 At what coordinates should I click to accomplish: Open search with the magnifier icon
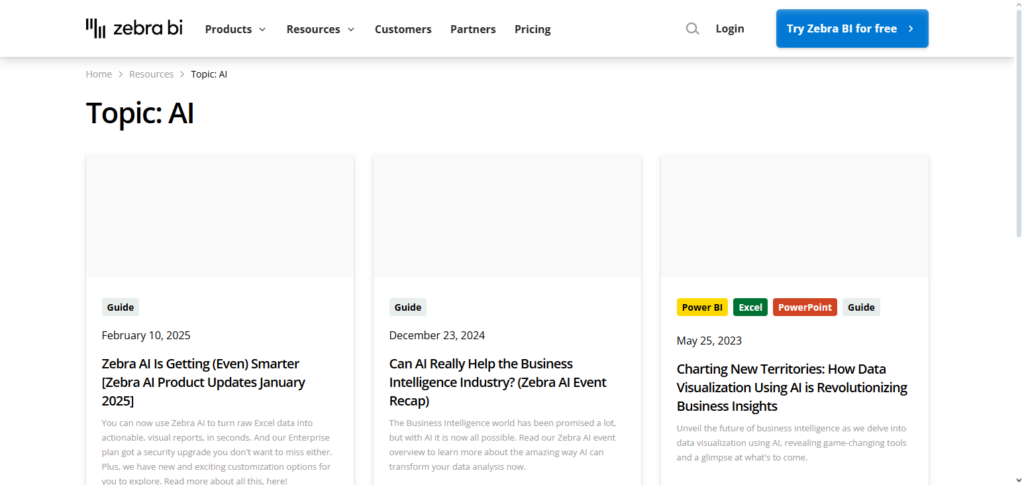coord(692,29)
